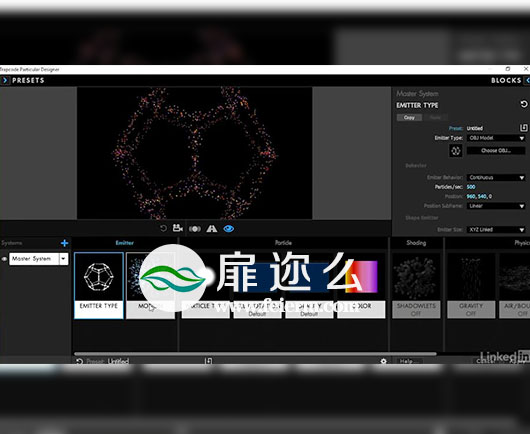Viewport: 530px width, 434px height.
Task: Save the Emitter Type preset
Action: click(523, 128)
